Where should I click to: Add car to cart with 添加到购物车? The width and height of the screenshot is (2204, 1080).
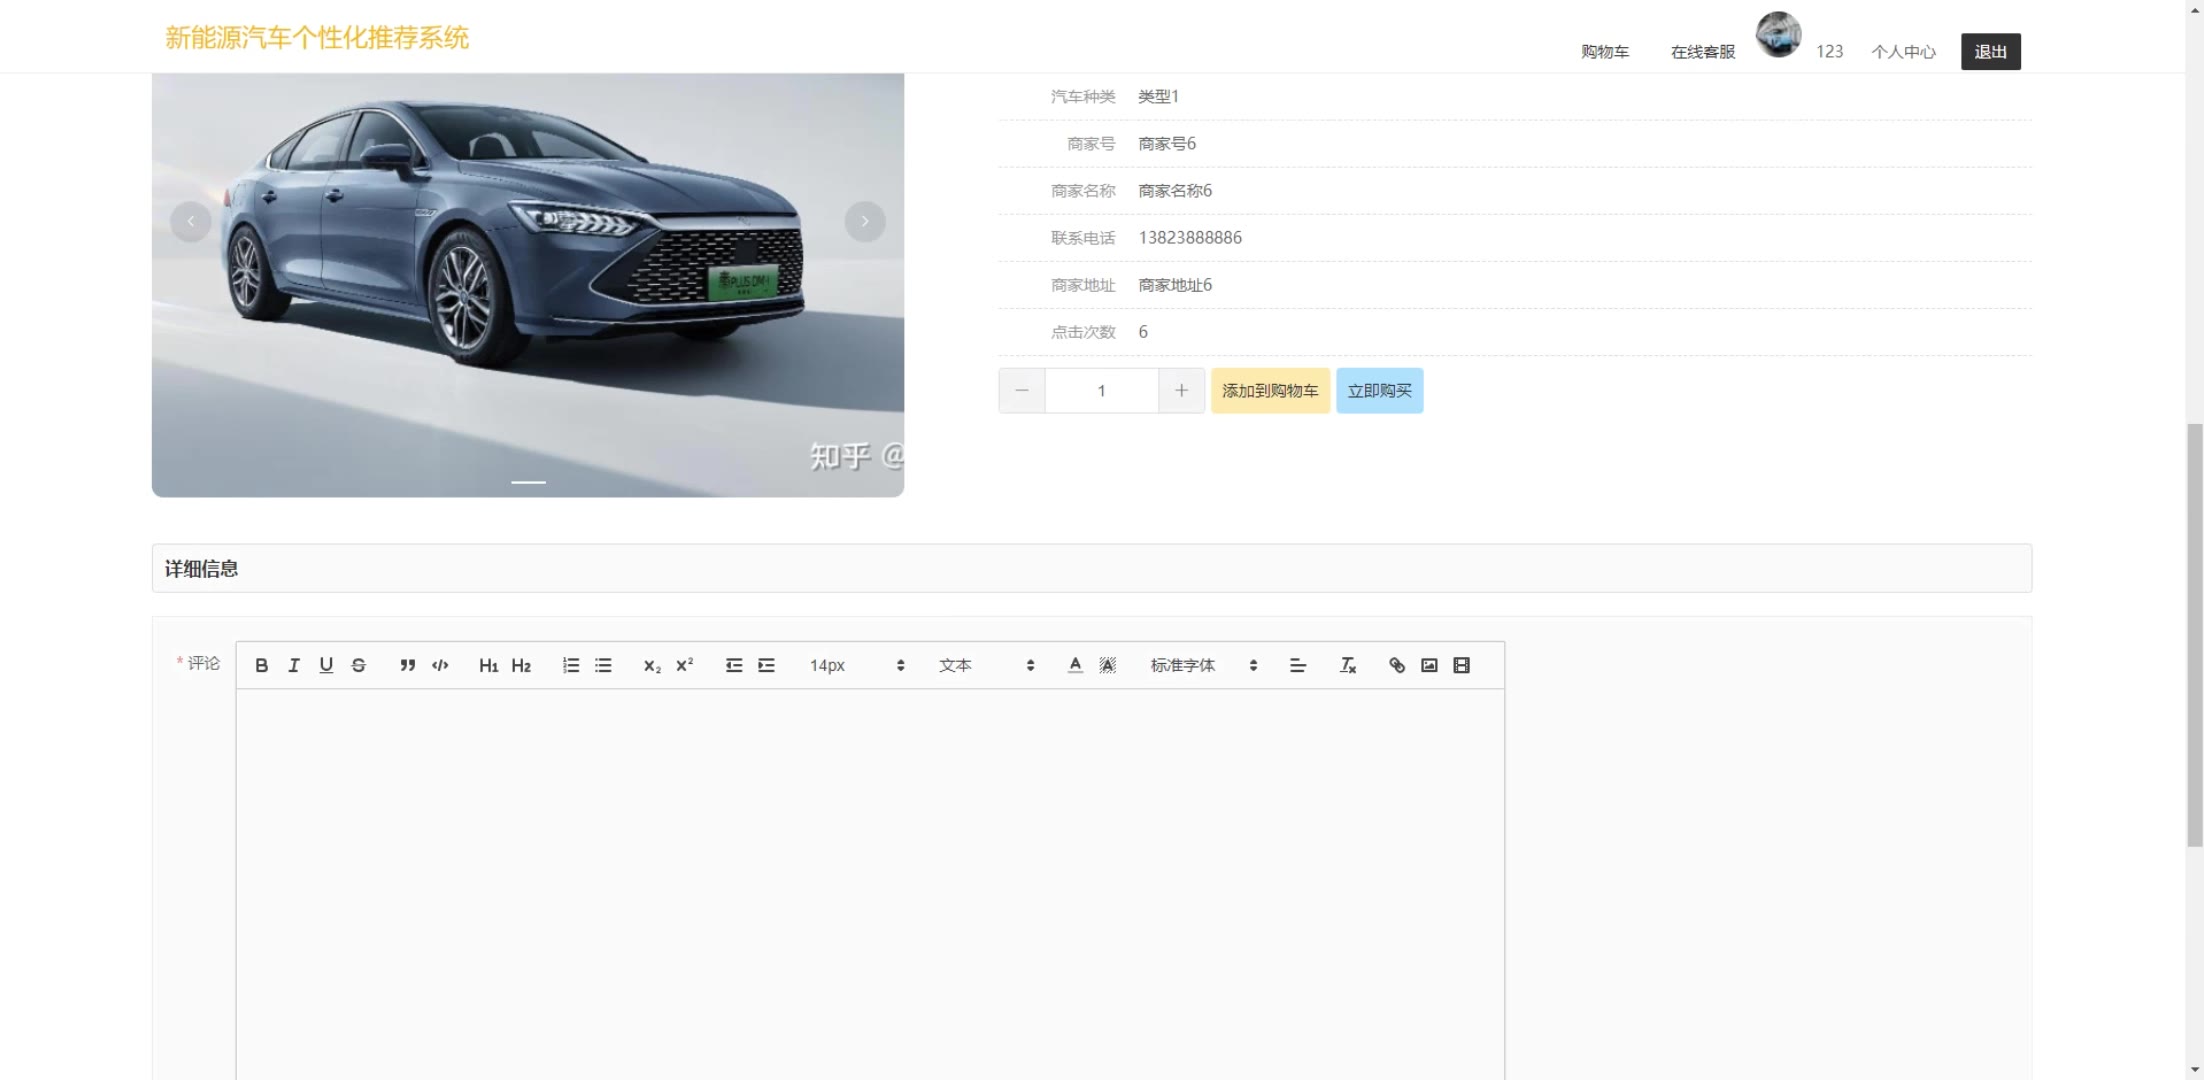pos(1270,390)
